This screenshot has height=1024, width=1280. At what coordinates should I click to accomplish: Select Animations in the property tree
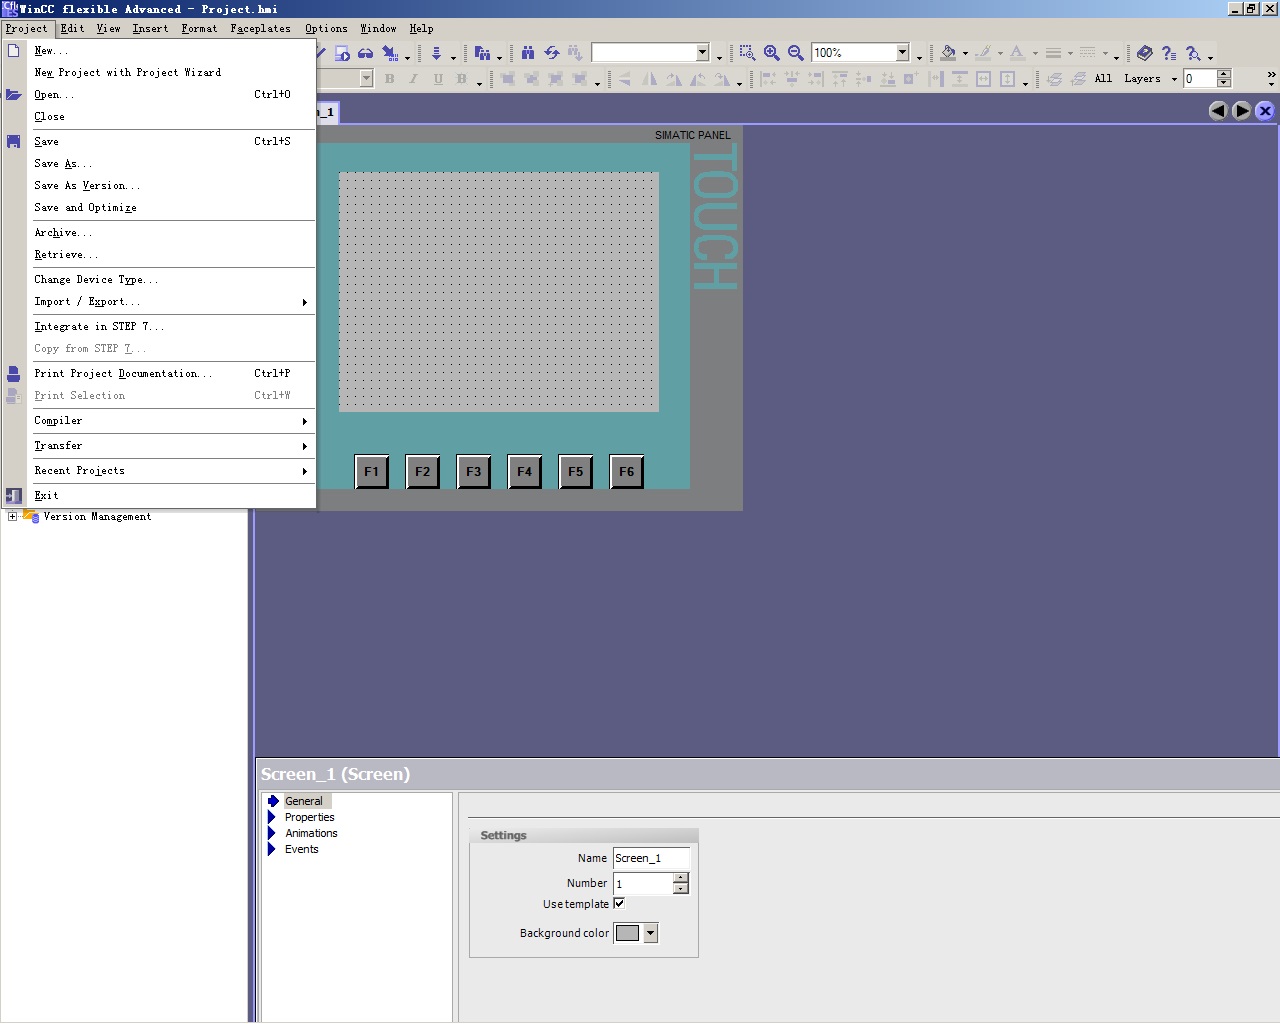tap(311, 833)
